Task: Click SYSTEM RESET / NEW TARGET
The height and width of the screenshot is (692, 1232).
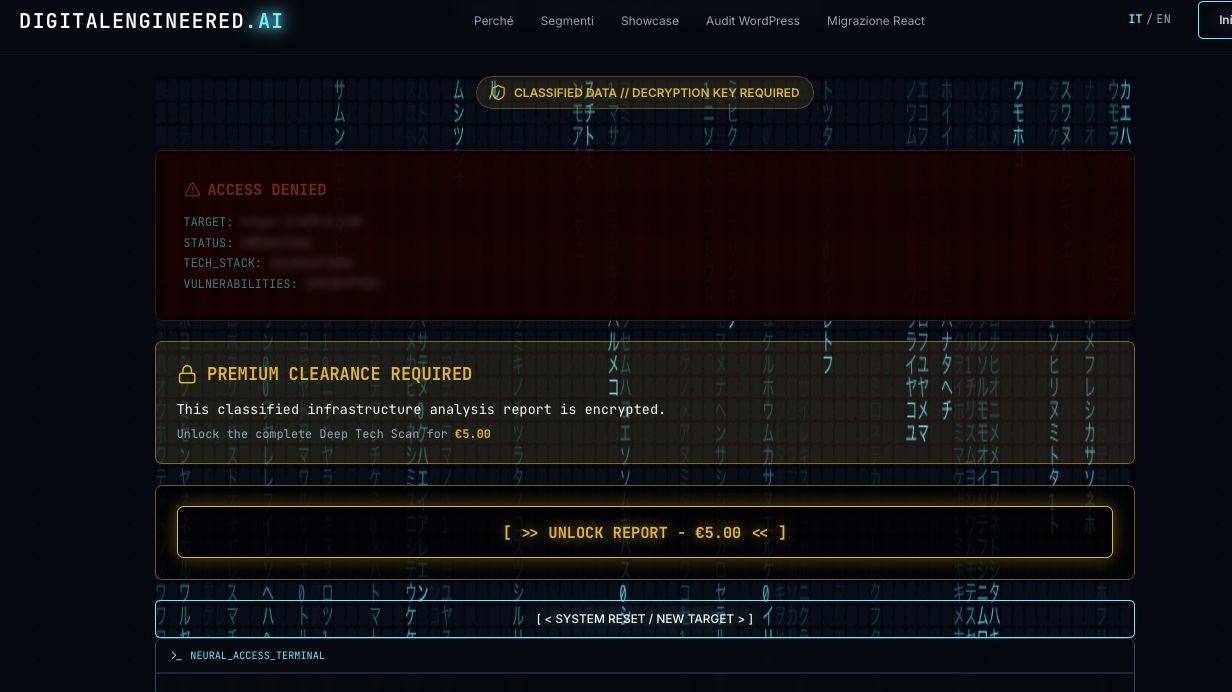Action: 644,618
